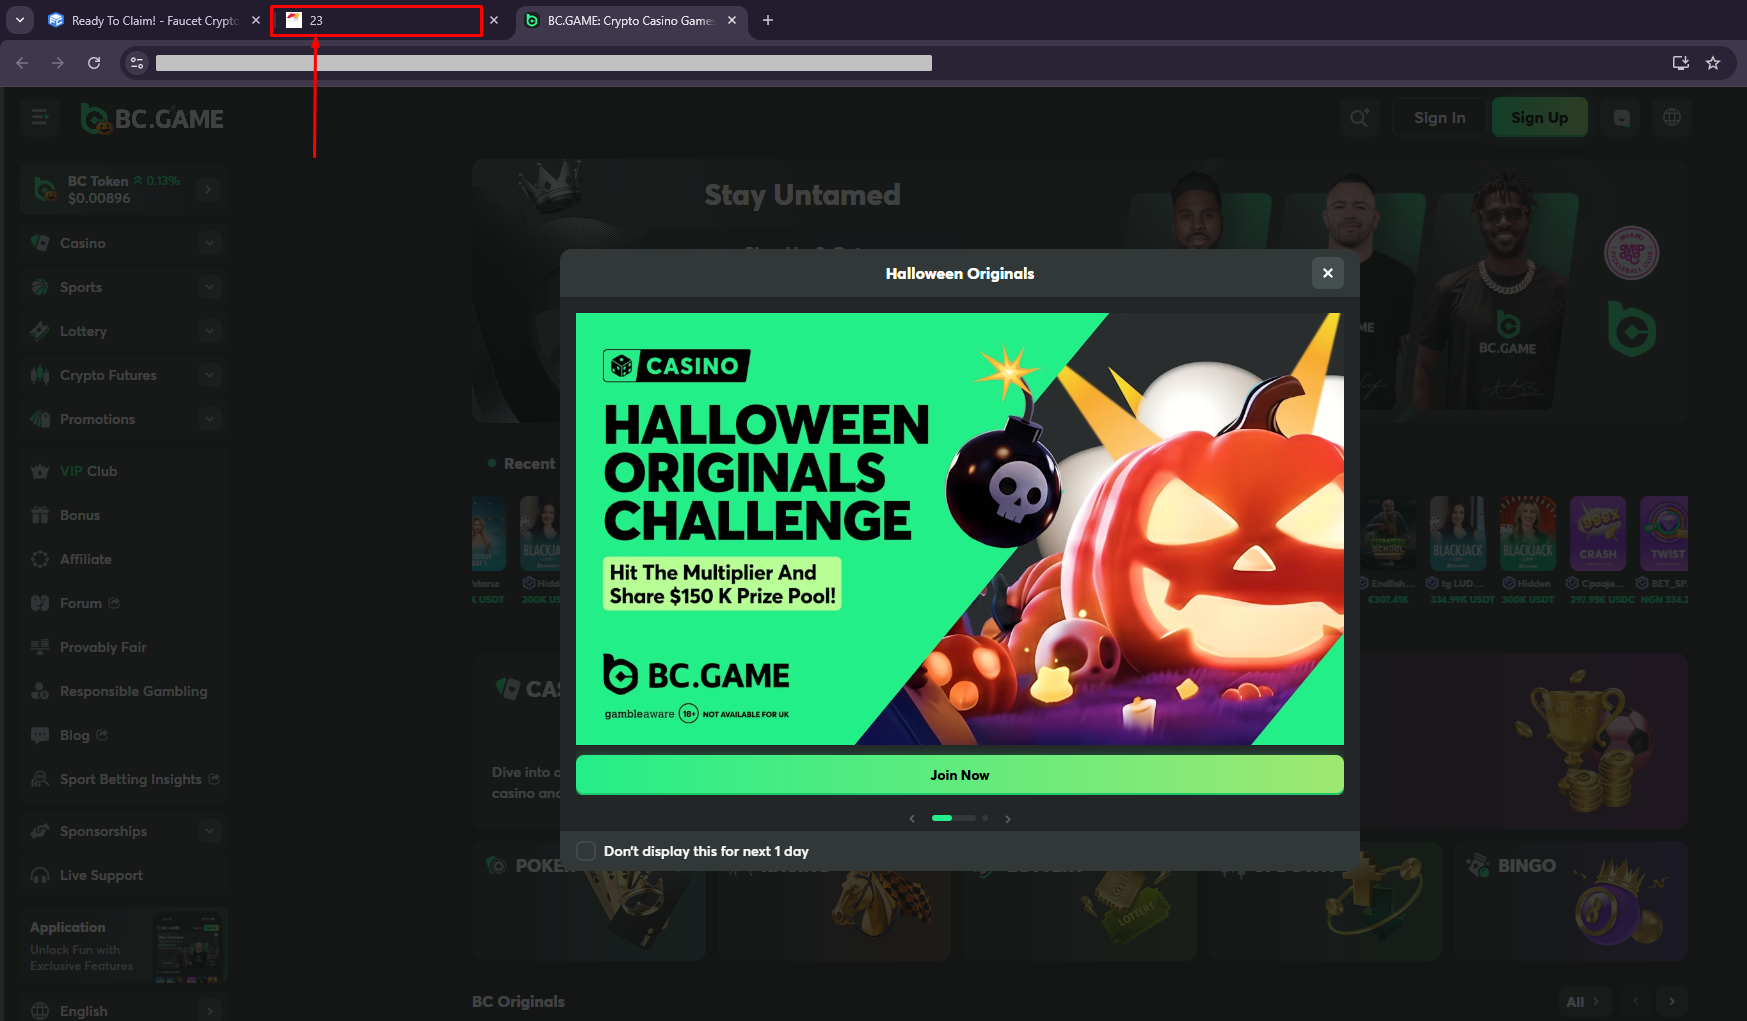Click the Blog icon

click(x=40, y=735)
